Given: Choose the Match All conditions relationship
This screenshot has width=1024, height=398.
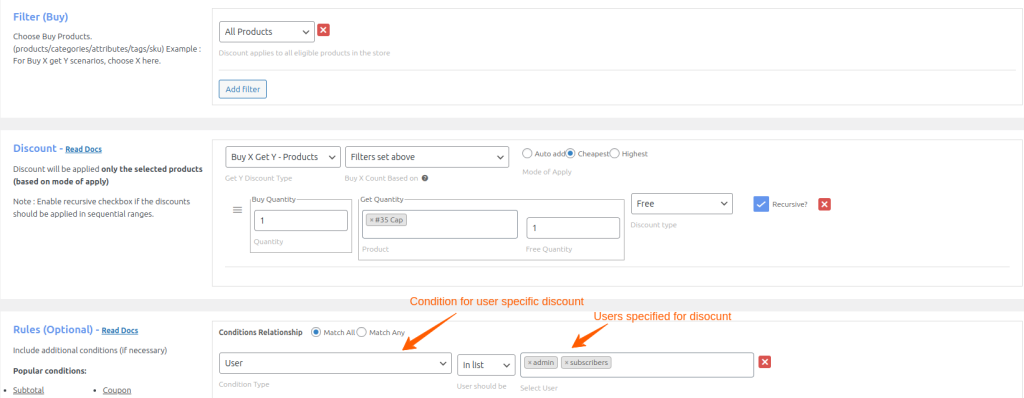Looking at the screenshot, I should (317, 332).
